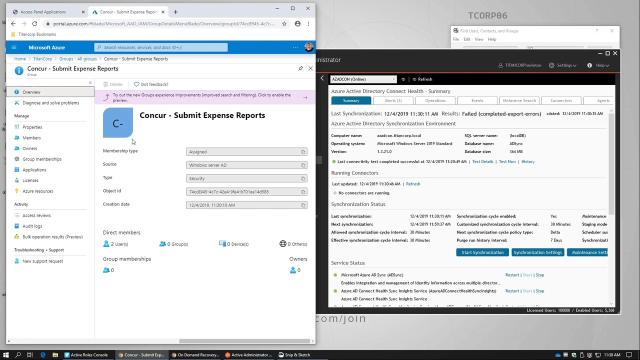Collapse Active Administrator navigation with back chevron
The width and height of the screenshot is (640, 360).
coord(322,78)
